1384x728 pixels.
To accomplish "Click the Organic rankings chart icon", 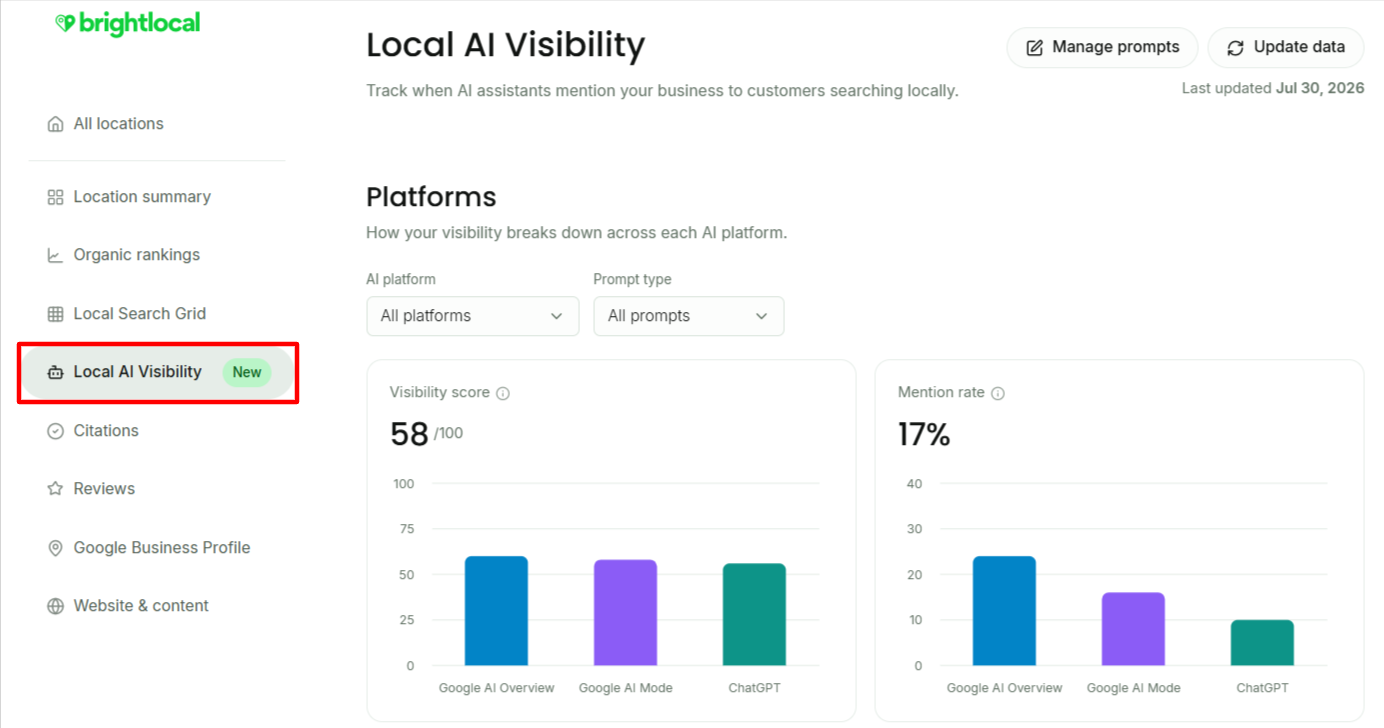I will tap(55, 255).
